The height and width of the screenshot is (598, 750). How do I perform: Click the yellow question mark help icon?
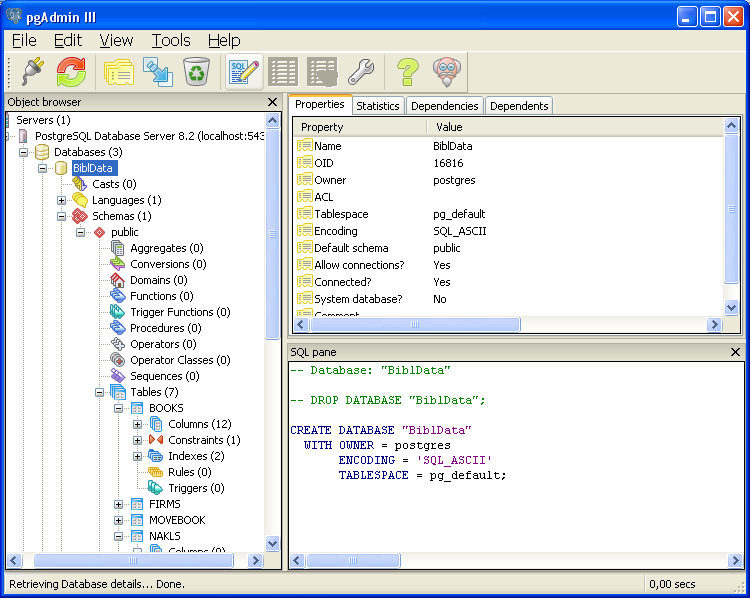click(x=408, y=72)
